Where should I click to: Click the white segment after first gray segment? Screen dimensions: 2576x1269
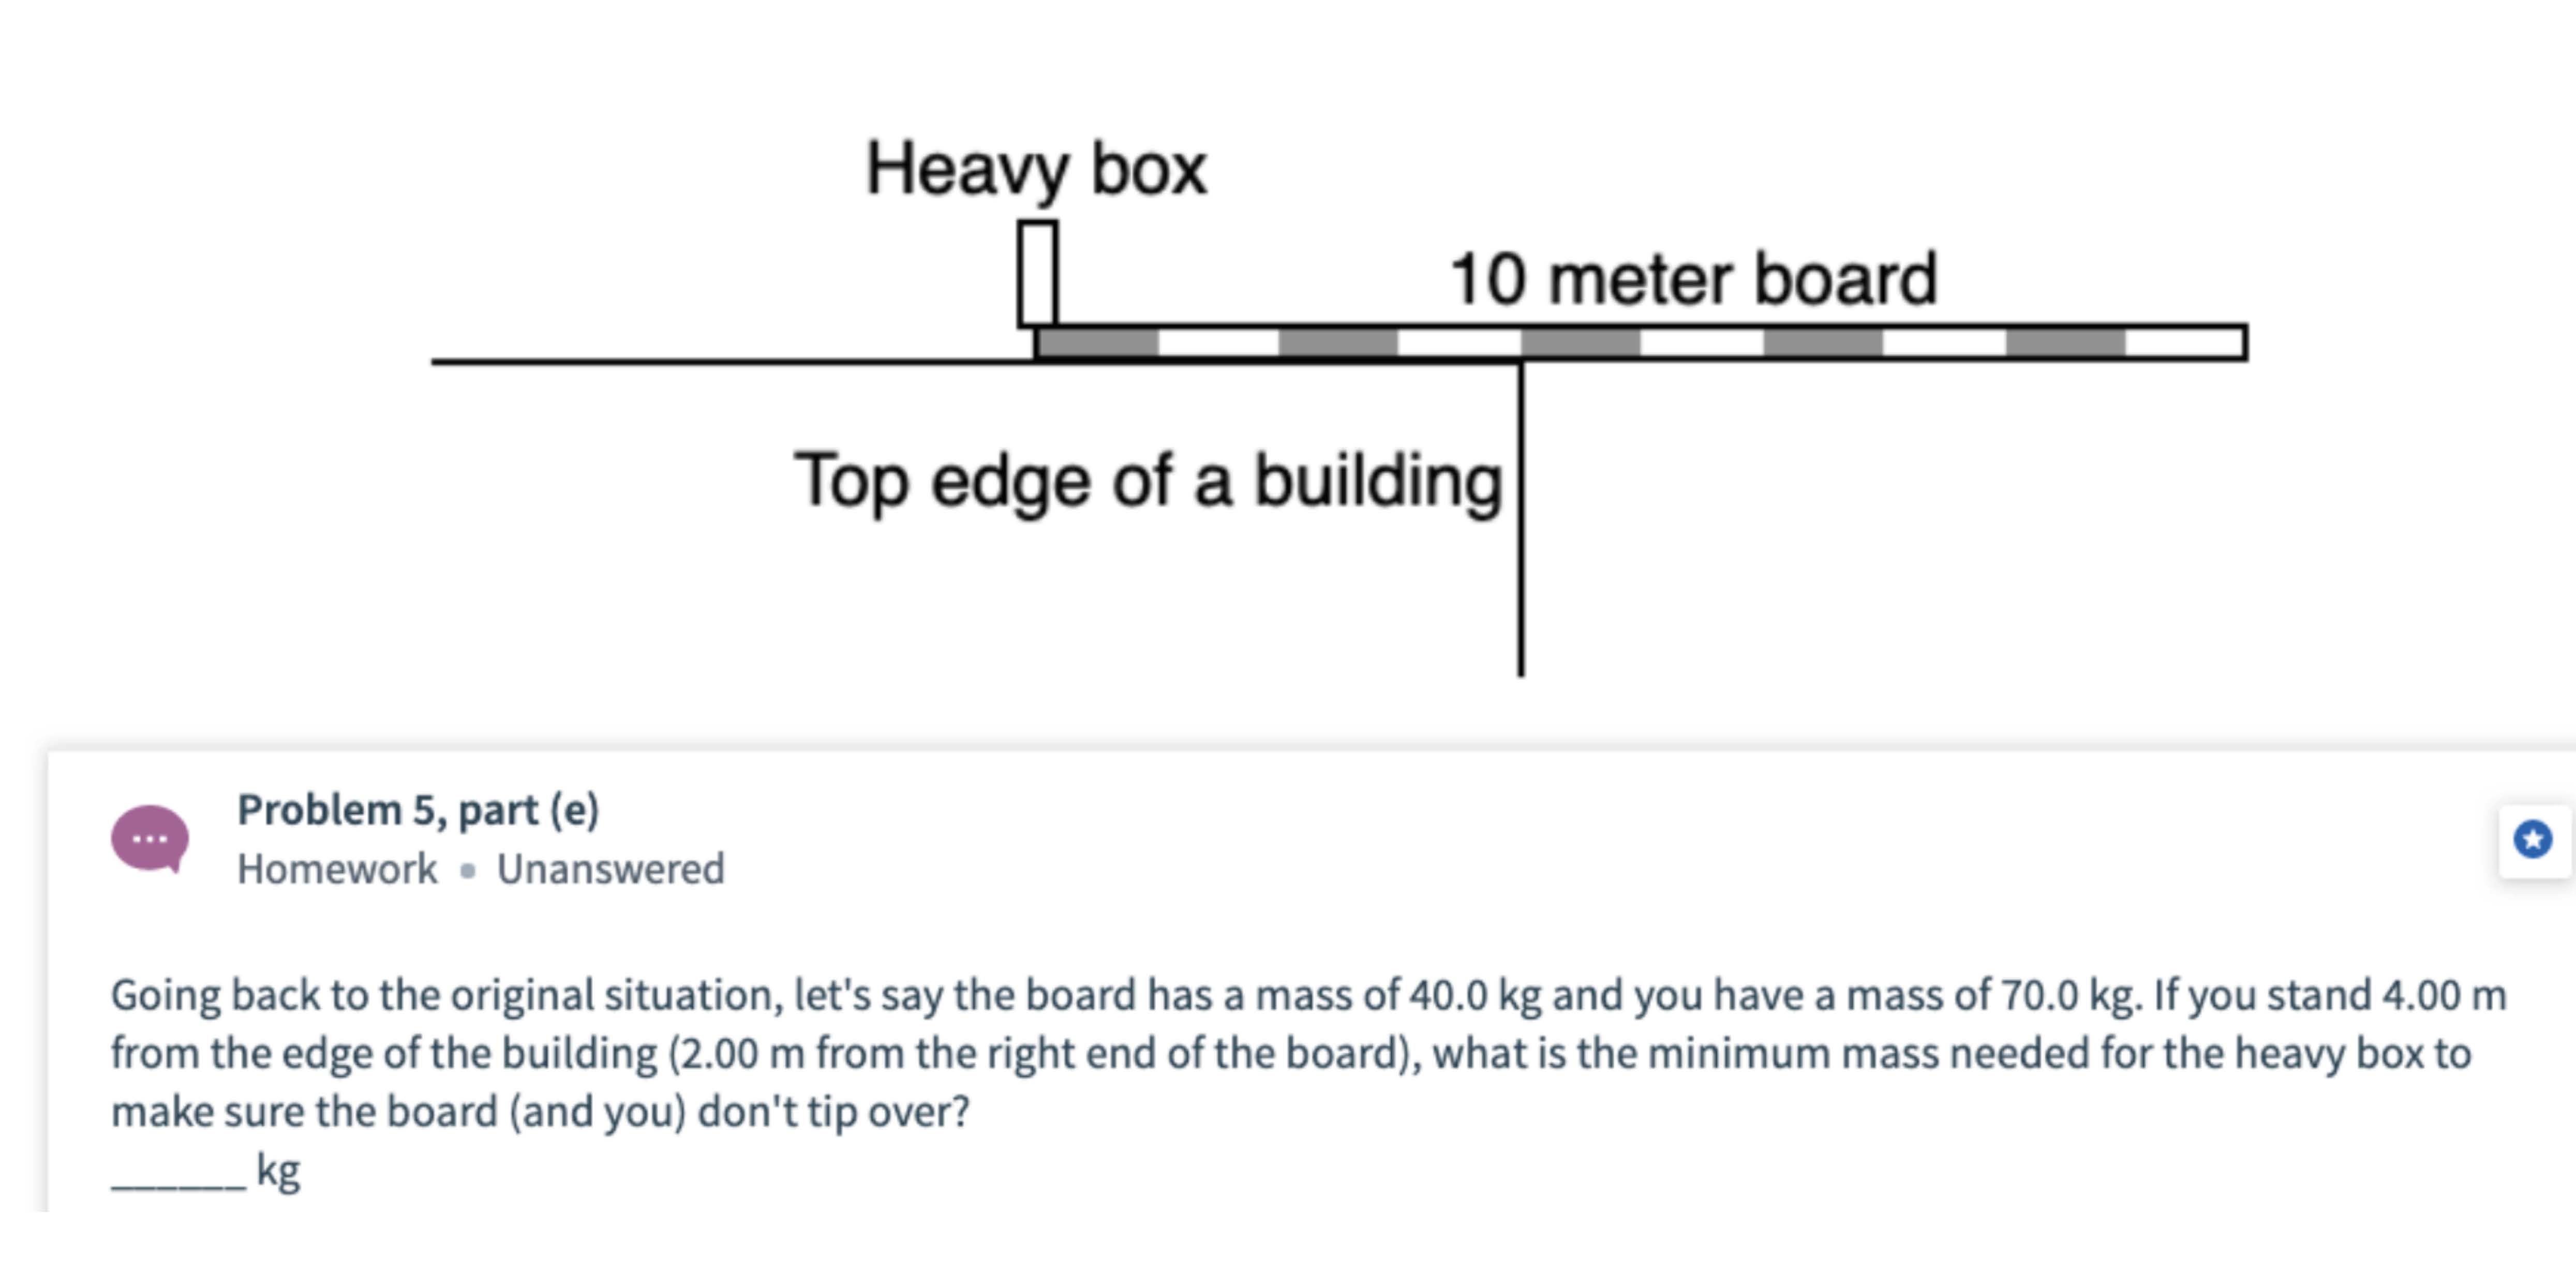[x=1219, y=343]
